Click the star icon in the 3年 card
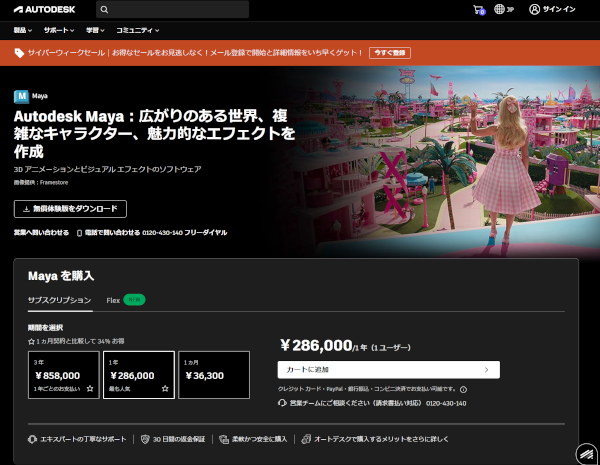 click(90, 388)
